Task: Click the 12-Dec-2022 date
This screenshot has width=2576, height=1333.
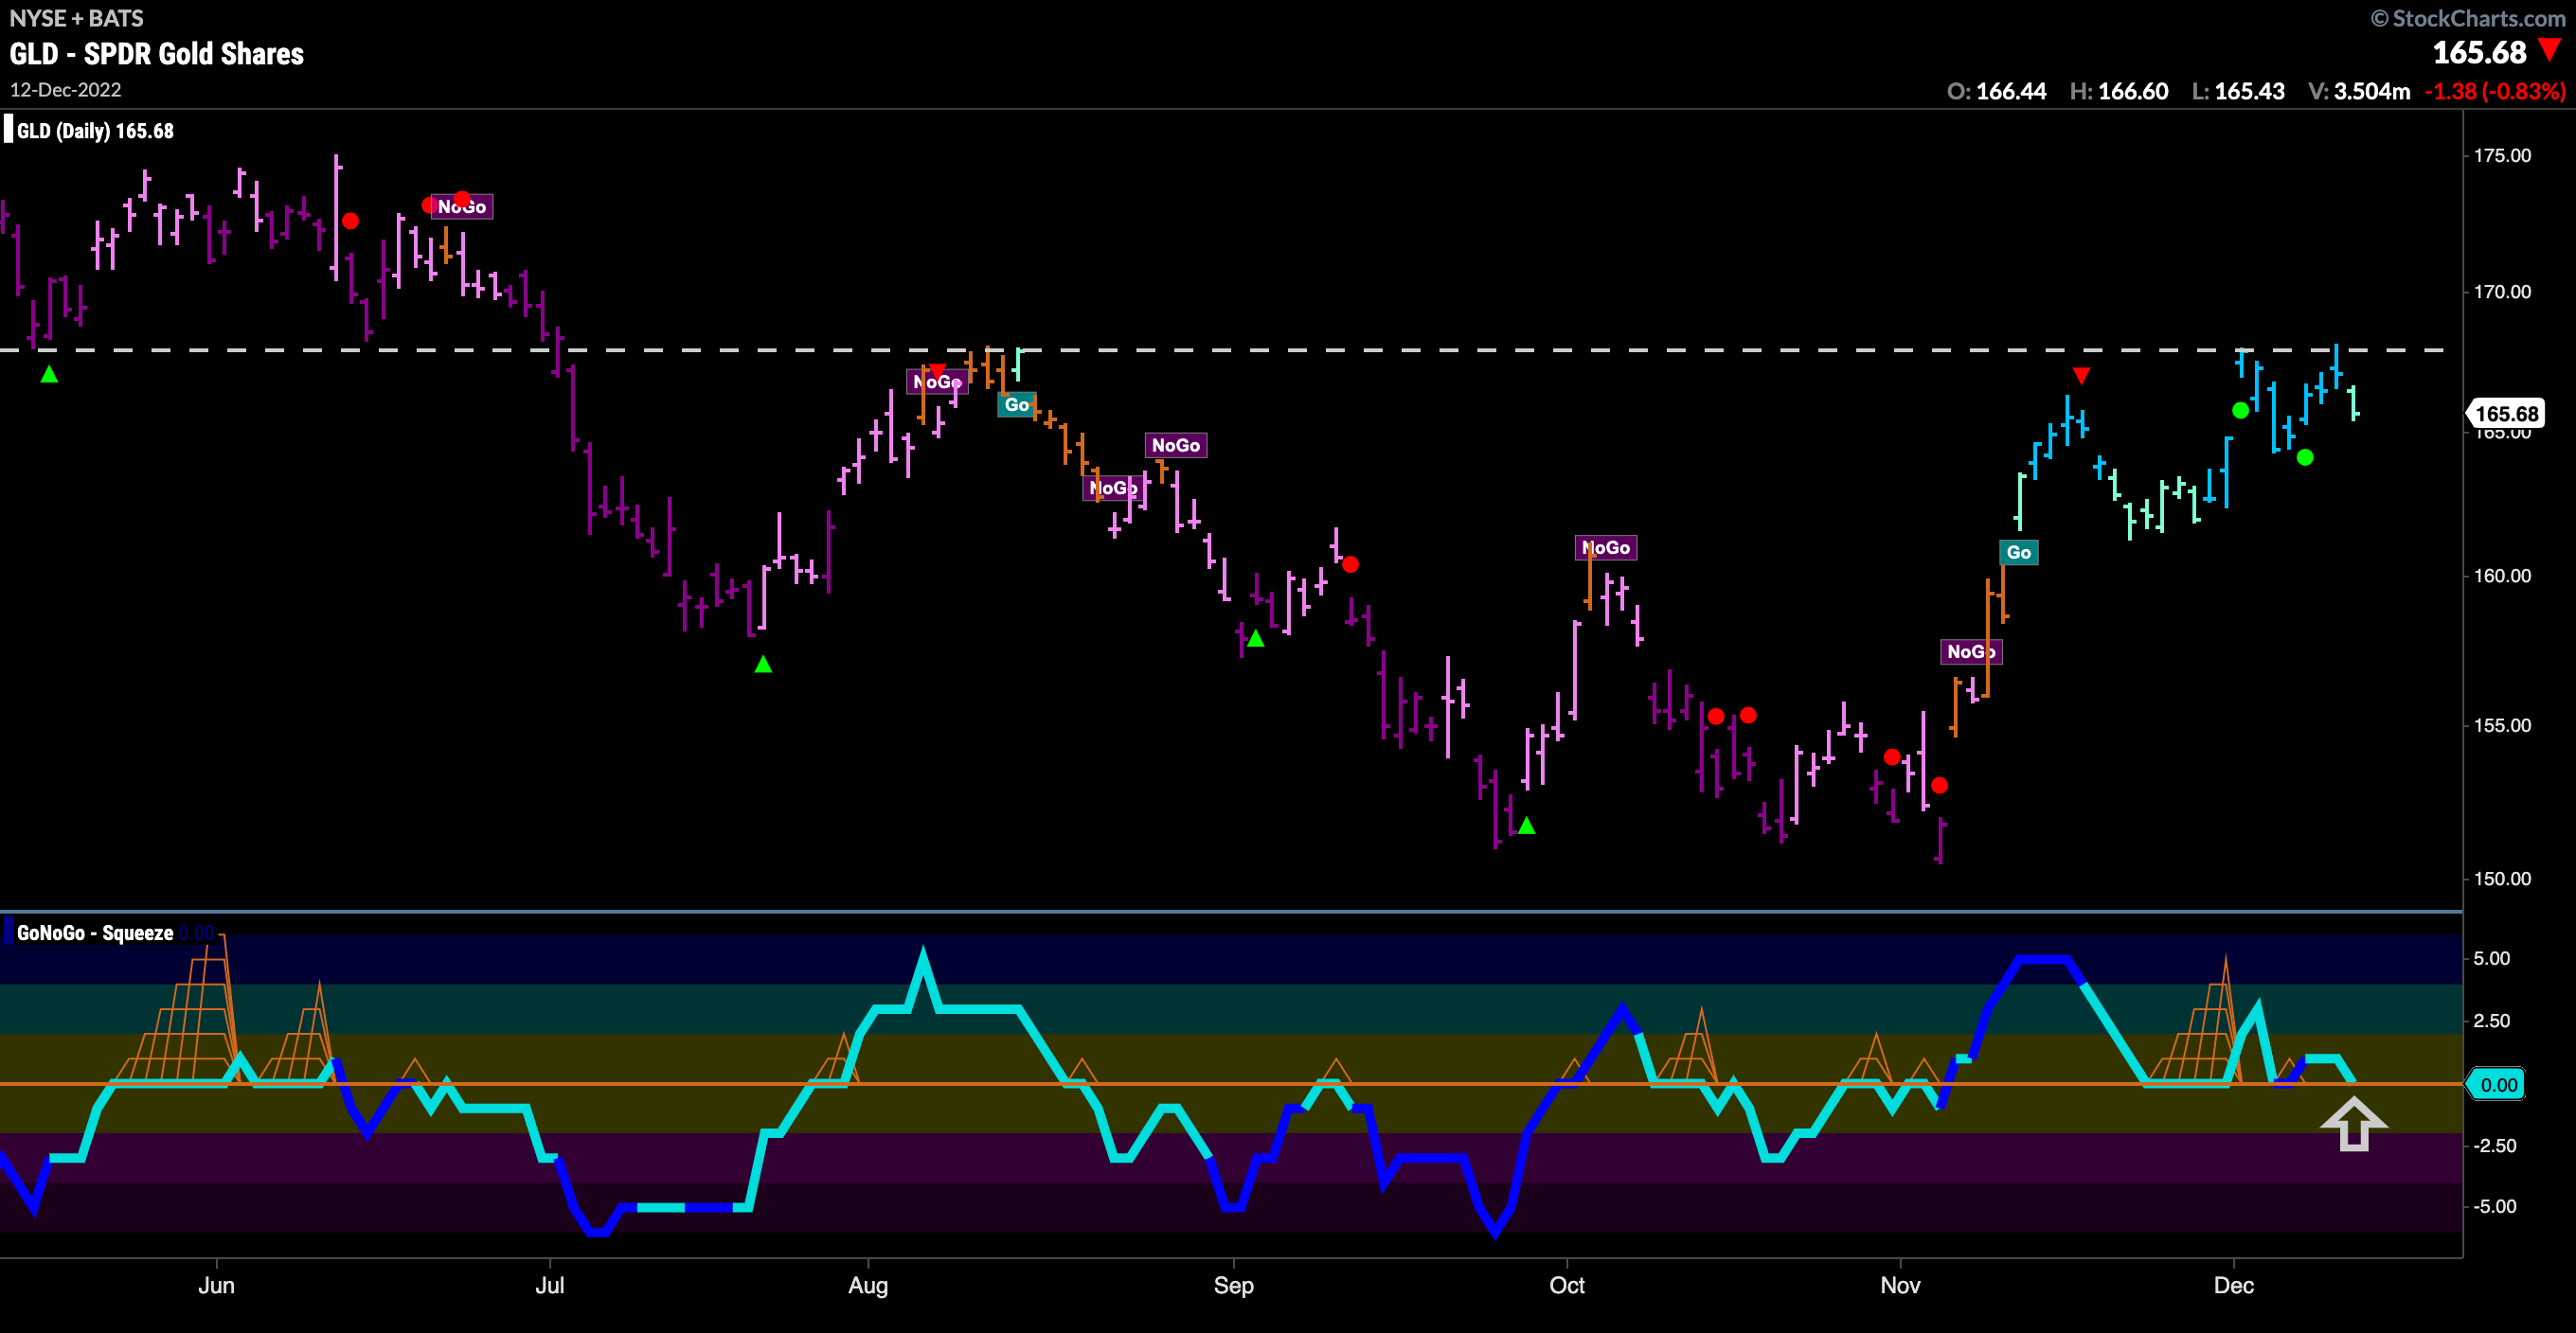Action: click(66, 90)
